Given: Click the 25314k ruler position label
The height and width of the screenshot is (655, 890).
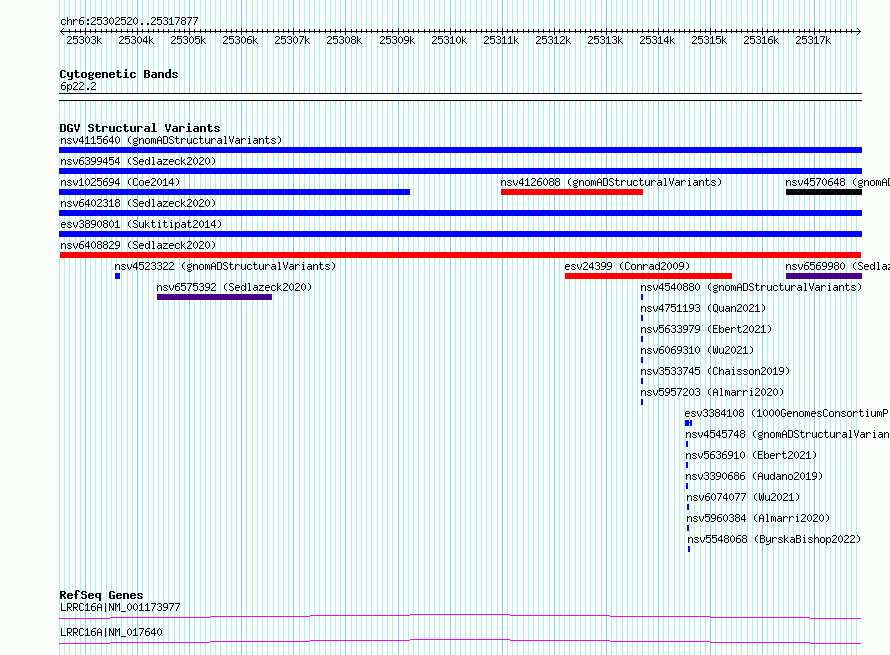Looking at the screenshot, I should tap(657, 40).
